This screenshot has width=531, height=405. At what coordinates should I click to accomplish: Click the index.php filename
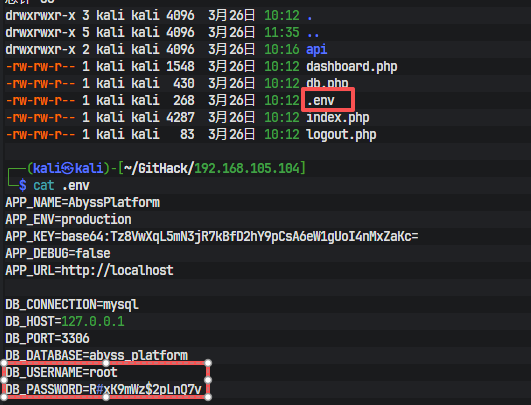(338, 118)
